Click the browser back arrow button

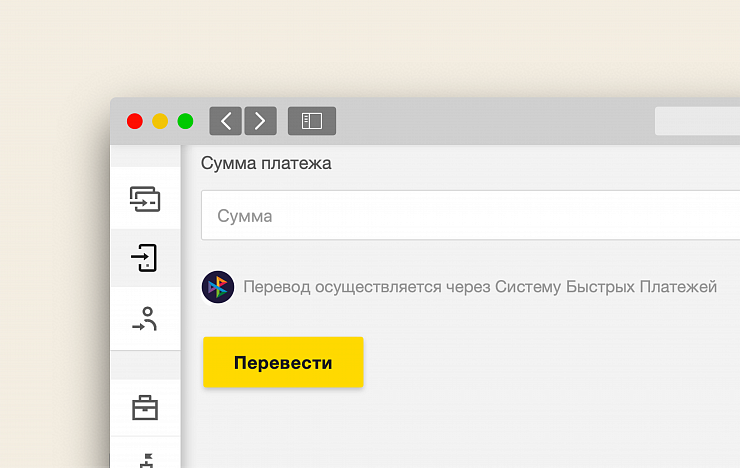pyautogui.click(x=226, y=121)
